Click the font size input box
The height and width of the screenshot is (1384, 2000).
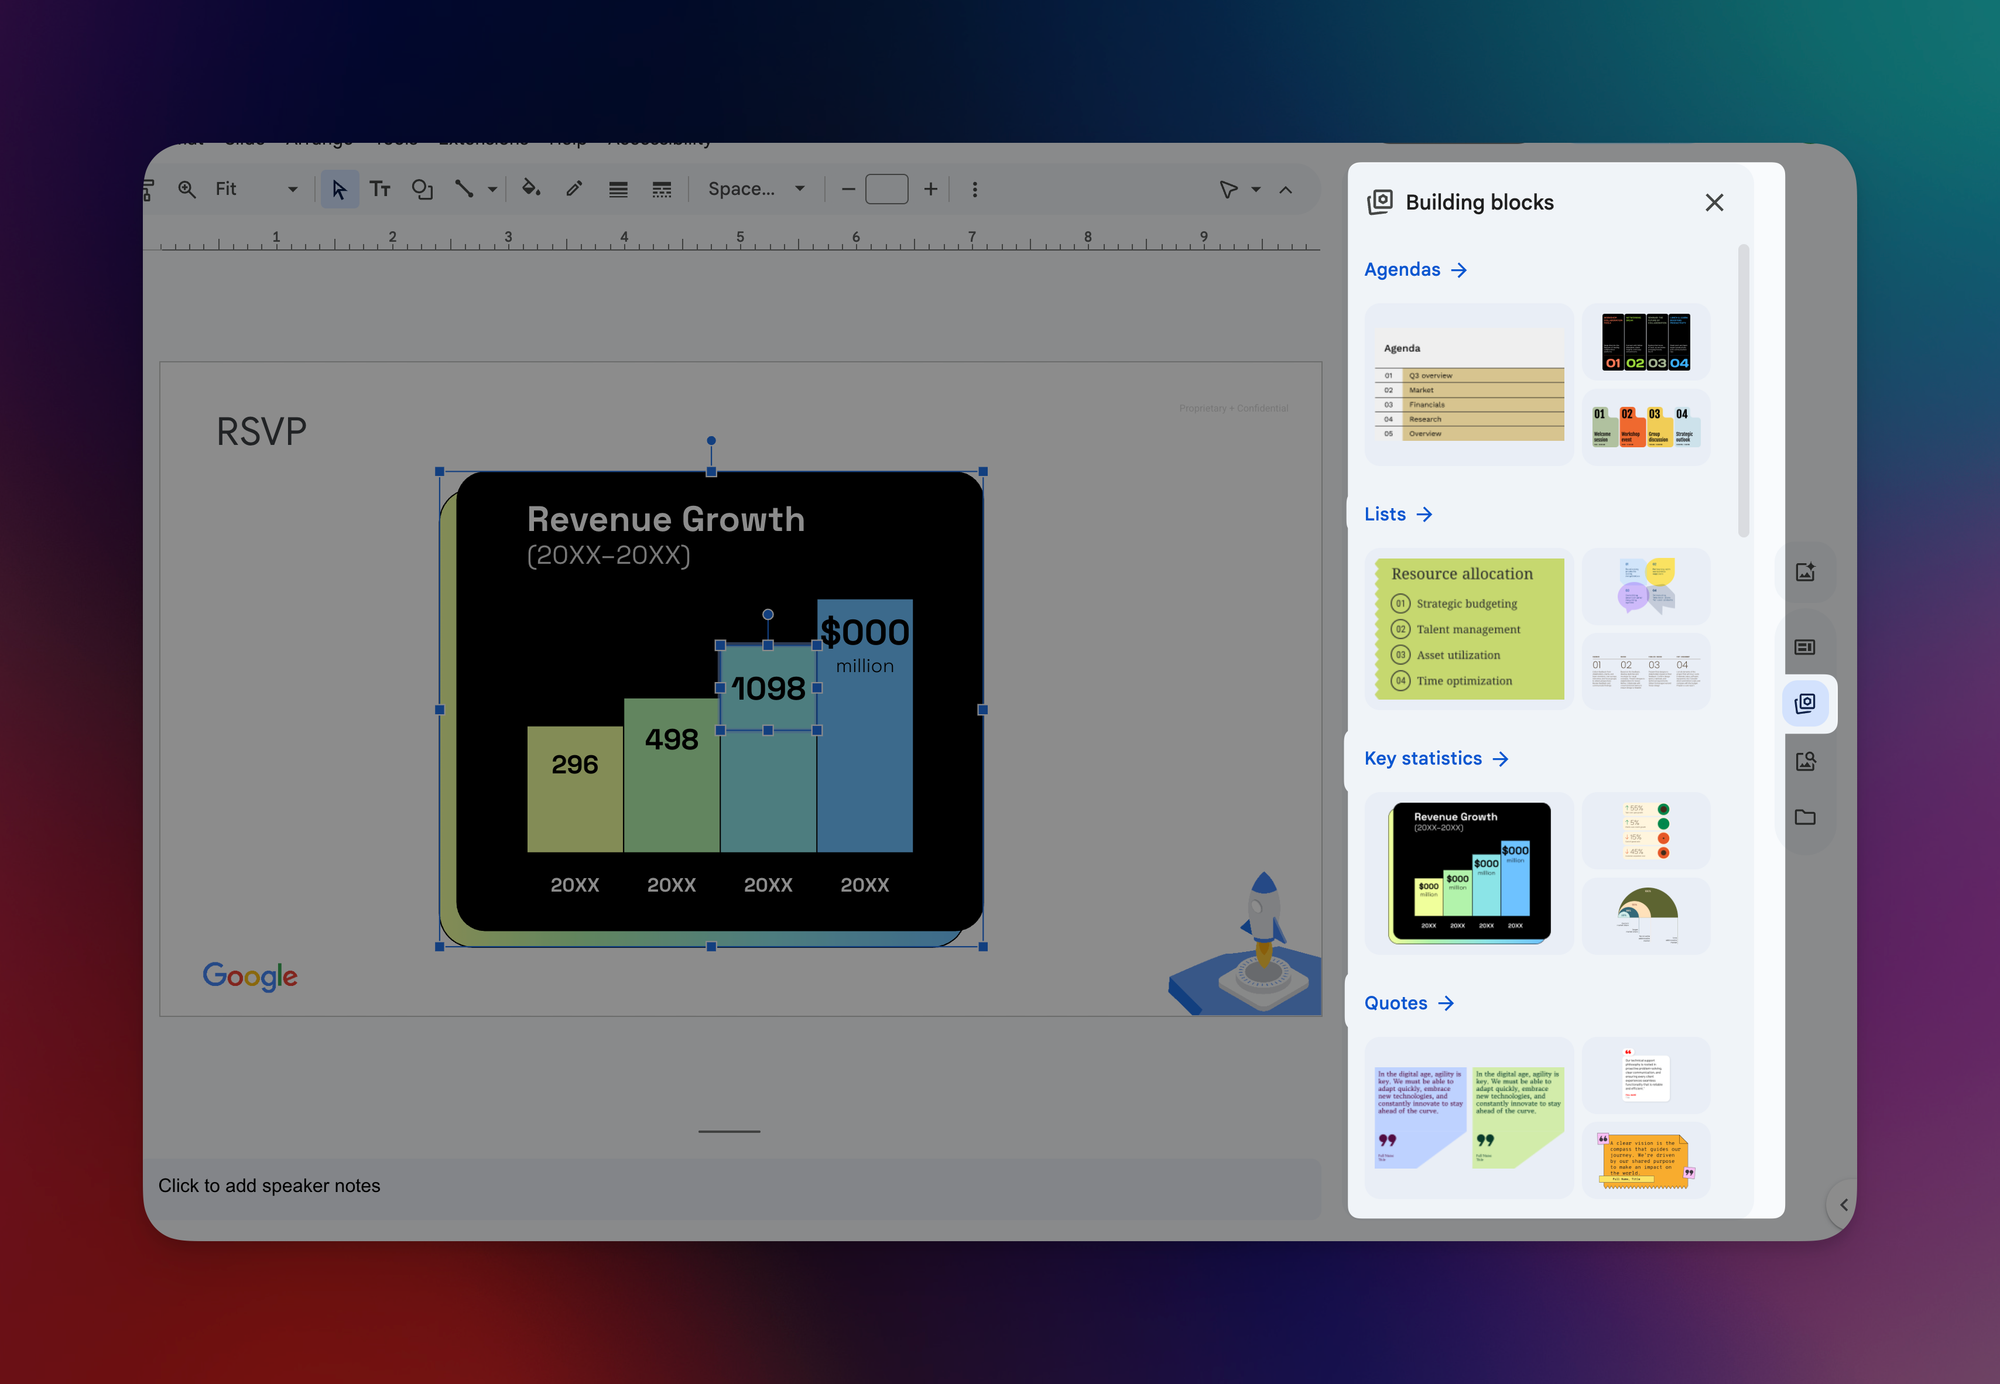click(886, 189)
